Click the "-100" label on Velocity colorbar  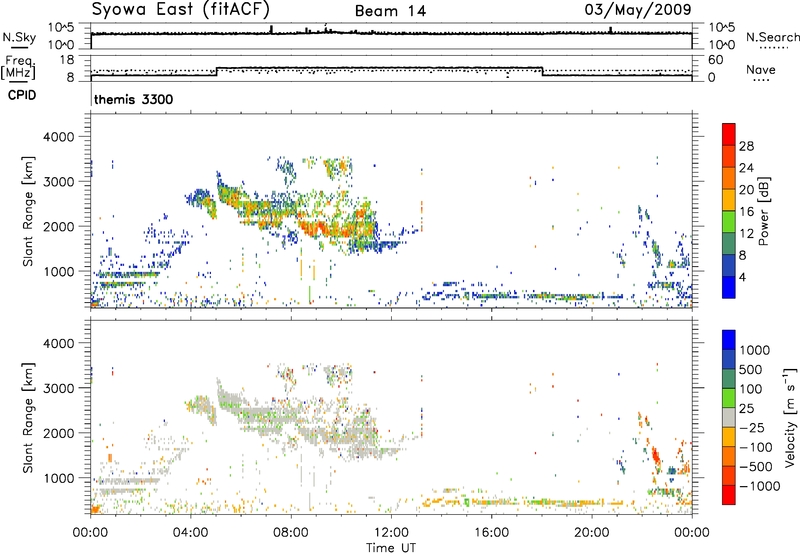(x=756, y=447)
